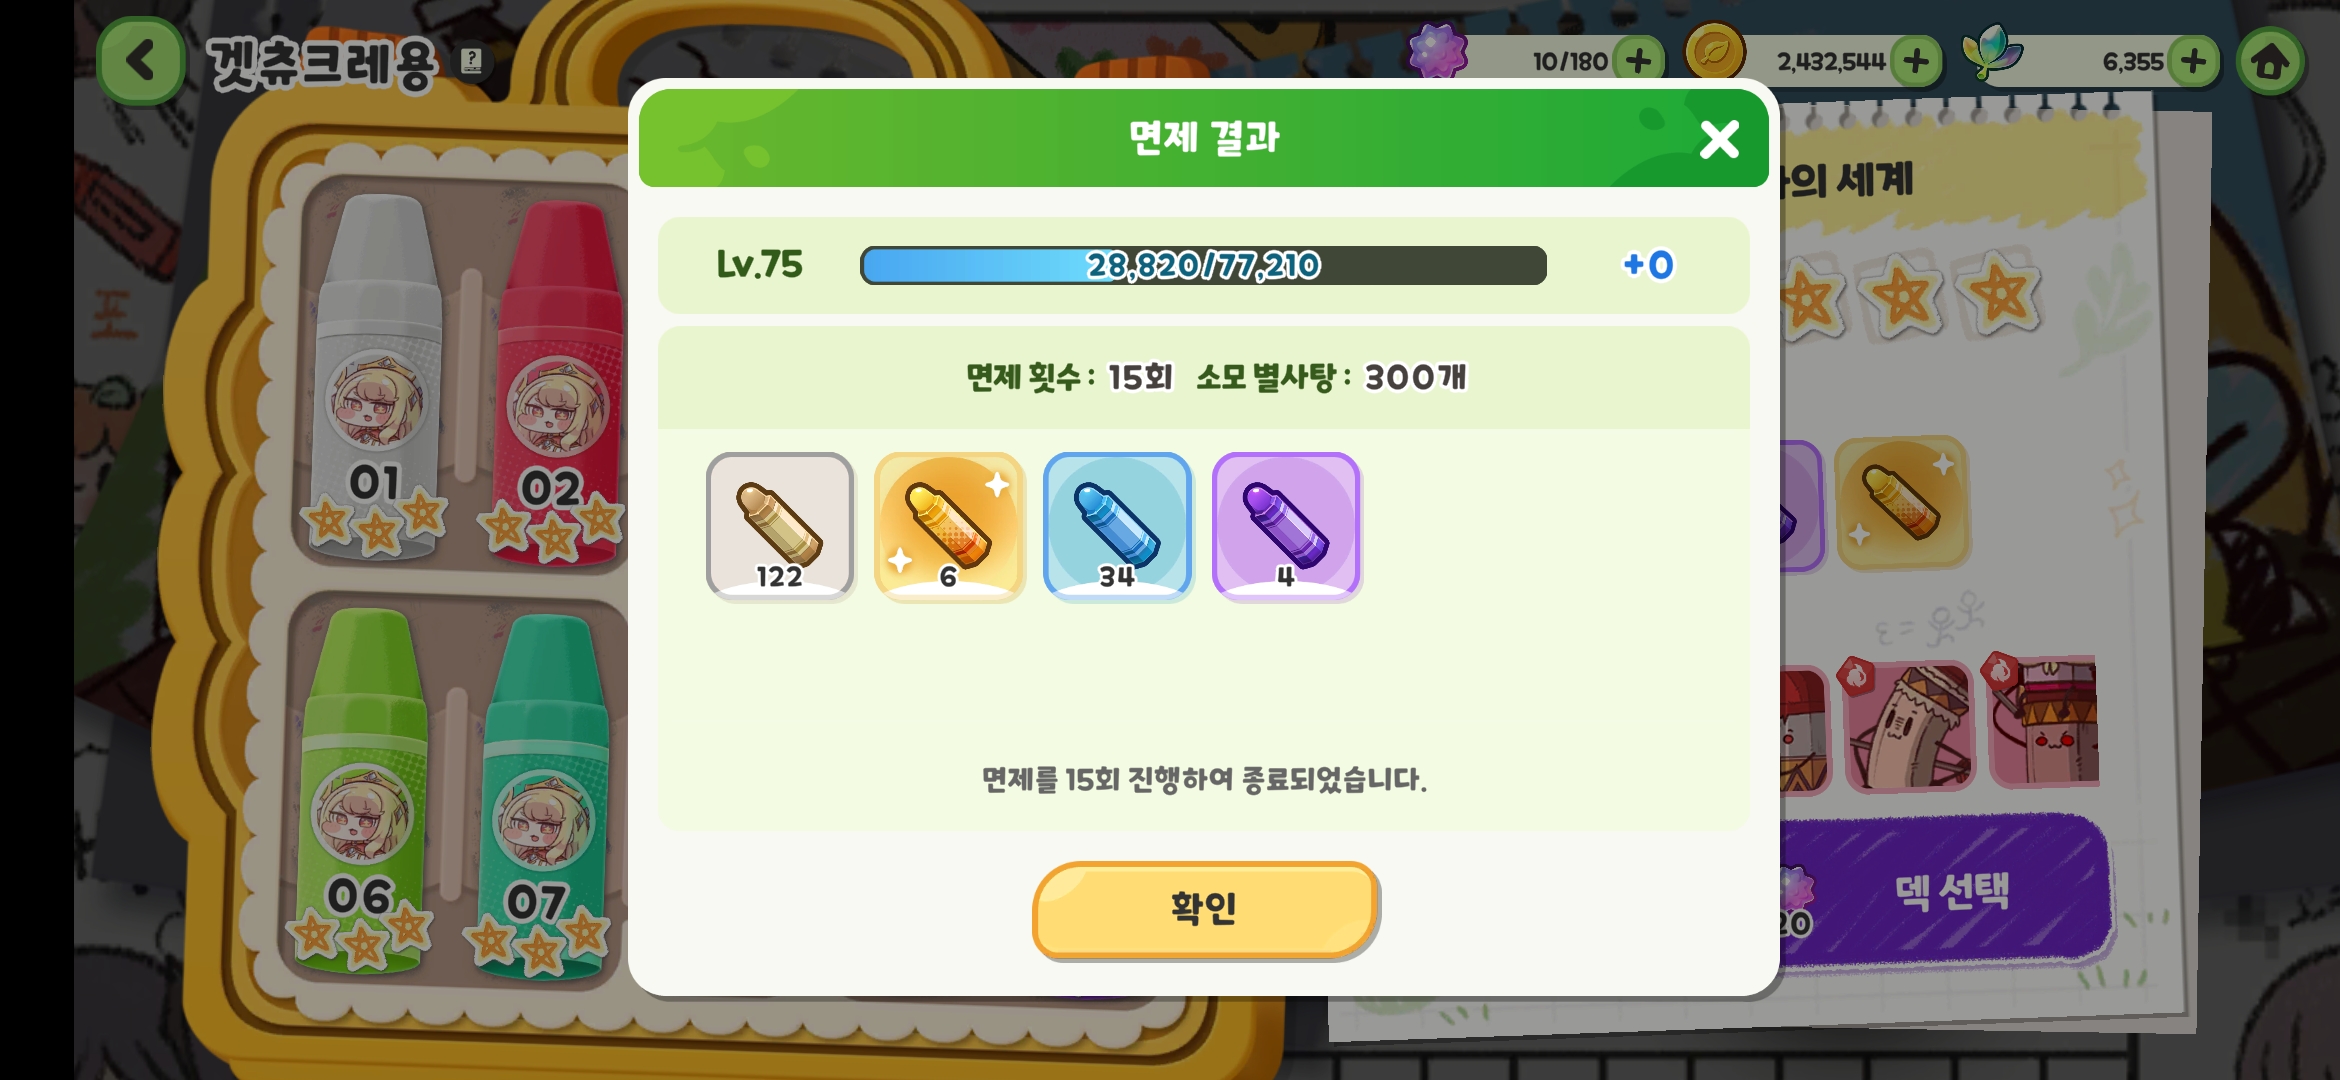Add more rainbow leaf gems

pyautogui.click(x=2193, y=62)
